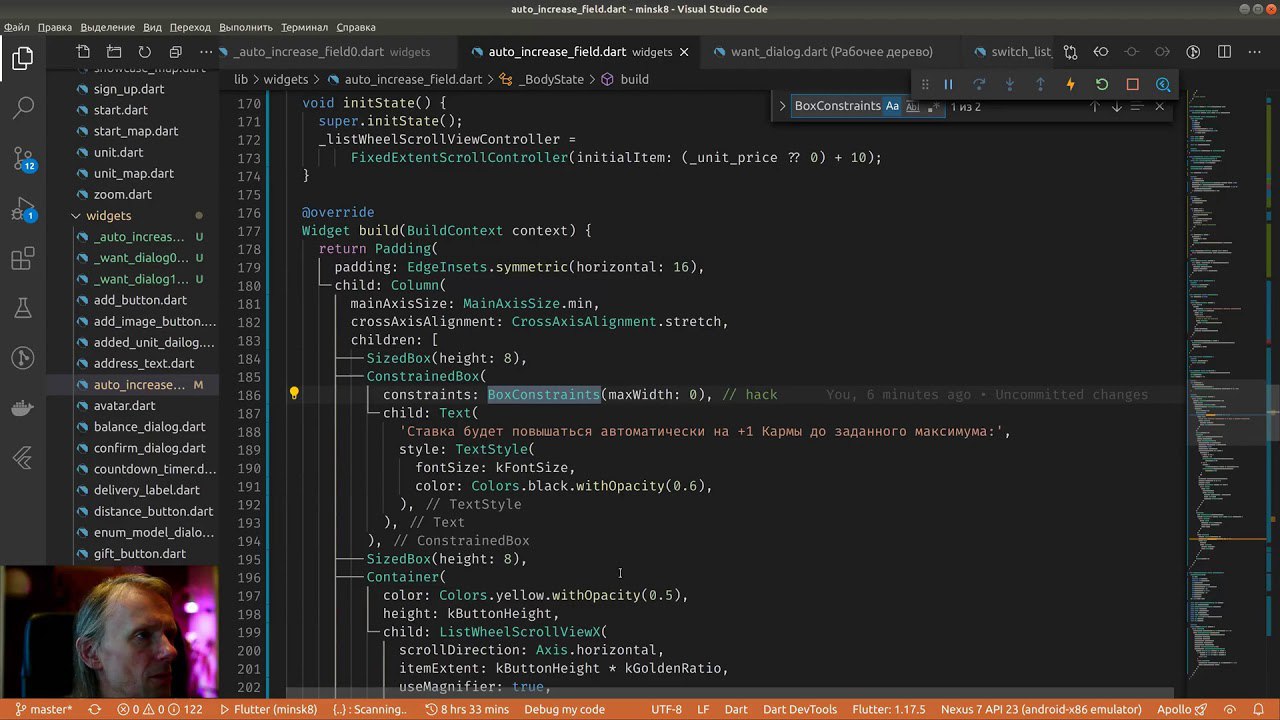Image resolution: width=1280 pixels, height=720 pixels.
Task: Open Справка menu
Action: click(x=356, y=27)
